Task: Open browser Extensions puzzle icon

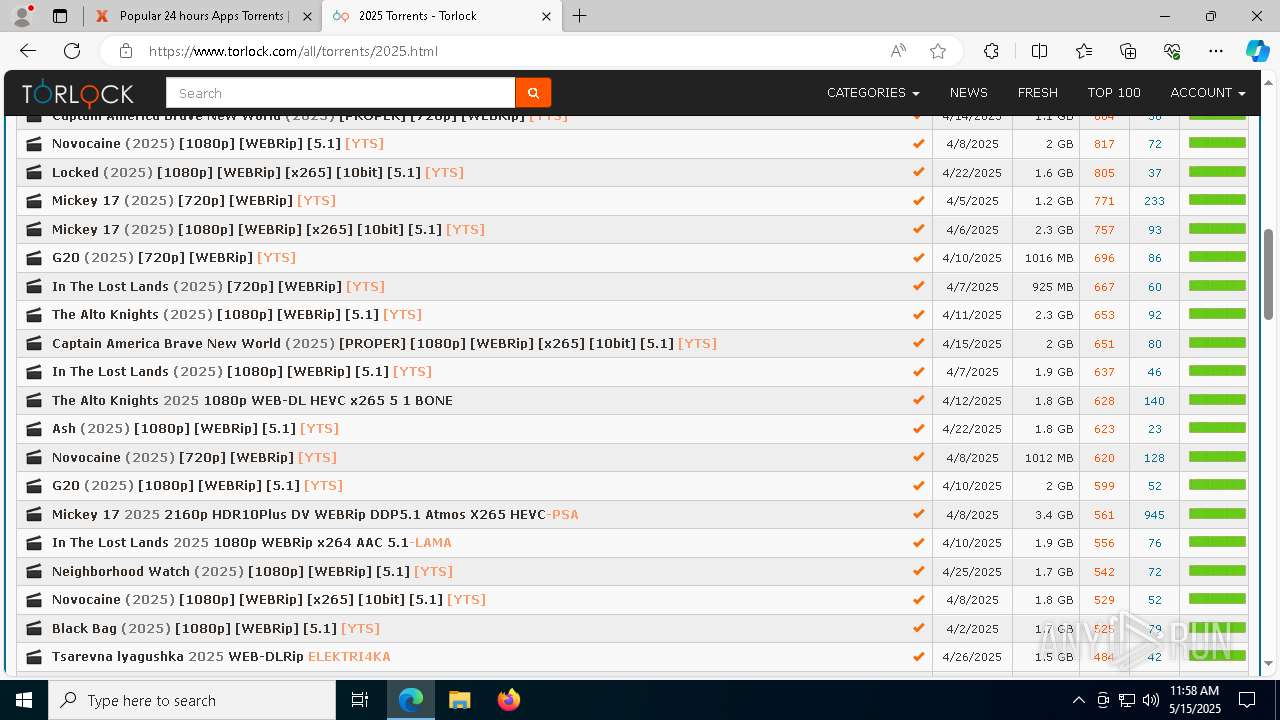Action: [x=991, y=51]
